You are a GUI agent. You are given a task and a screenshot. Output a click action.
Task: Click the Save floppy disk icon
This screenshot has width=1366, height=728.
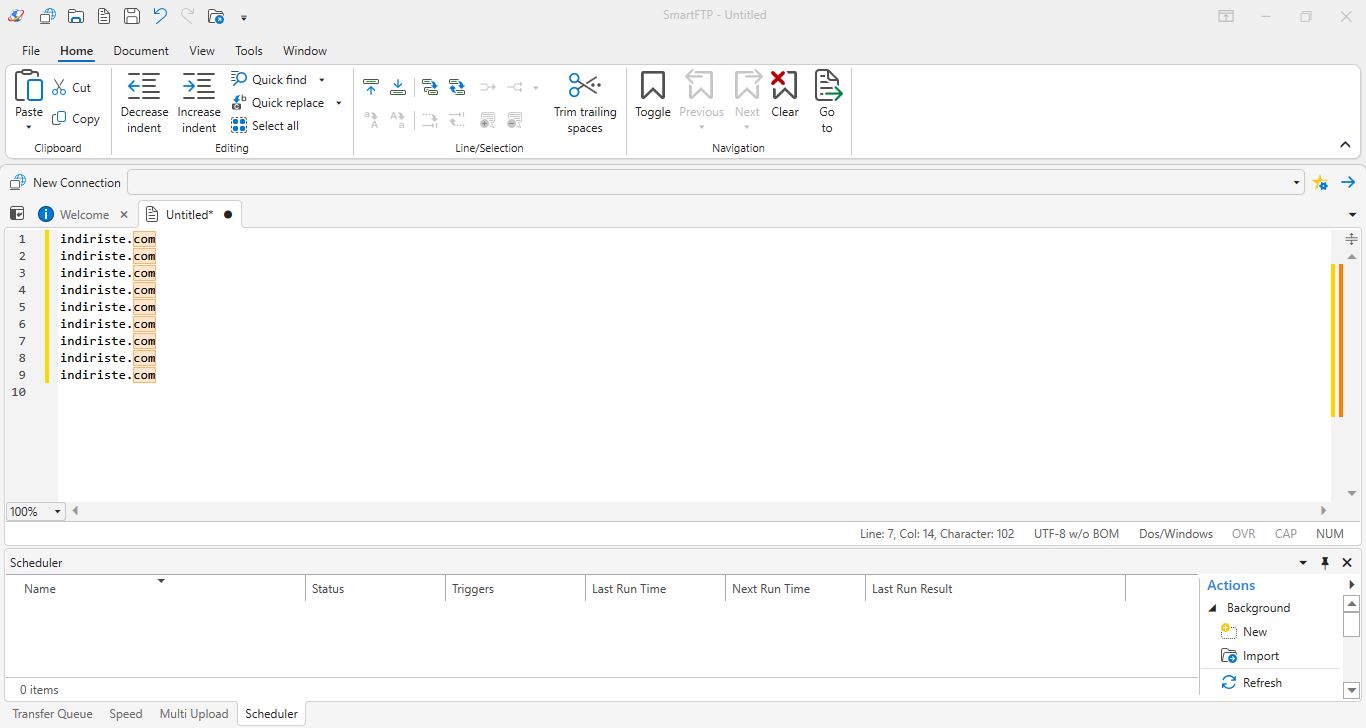point(131,16)
